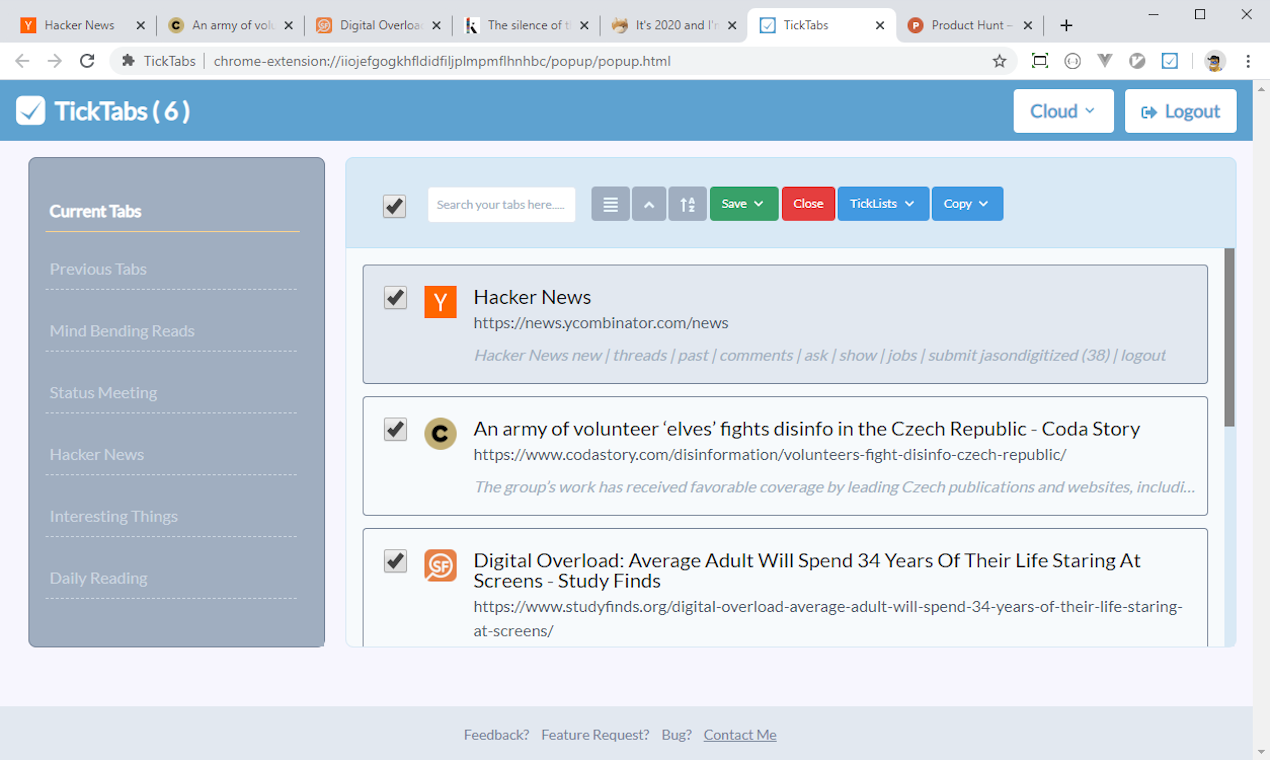This screenshot has height=760, width=1270.
Task: Open the Coda Story article title
Action: tap(807, 429)
